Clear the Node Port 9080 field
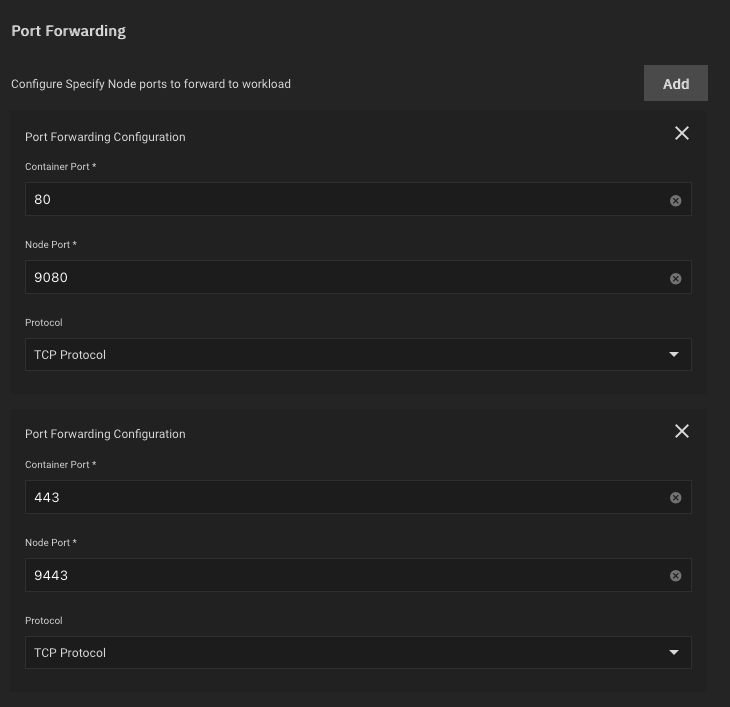Image resolution: width=730 pixels, height=707 pixels. coord(676,279)
